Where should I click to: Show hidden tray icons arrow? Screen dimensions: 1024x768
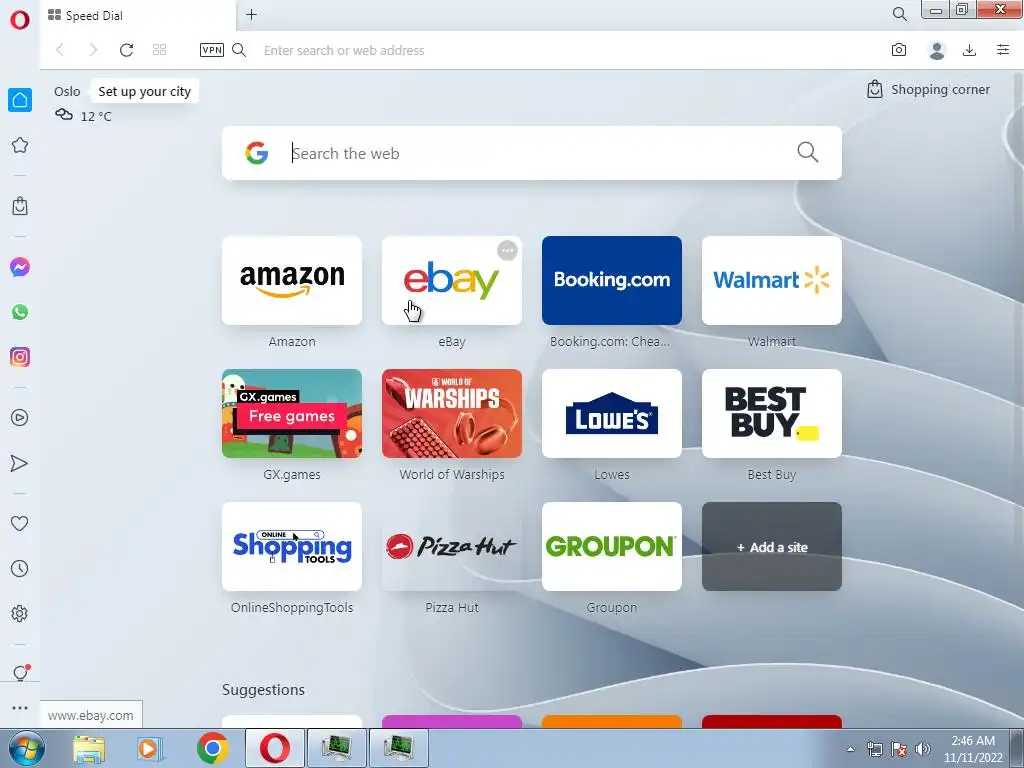pos(850,749)
